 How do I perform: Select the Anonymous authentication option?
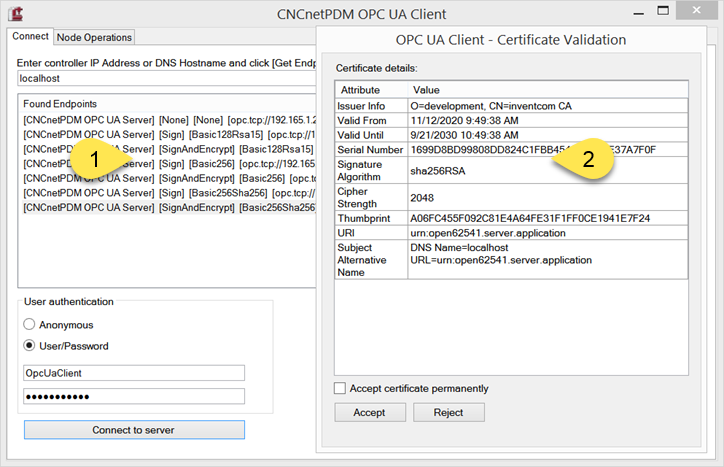(29, 325)
